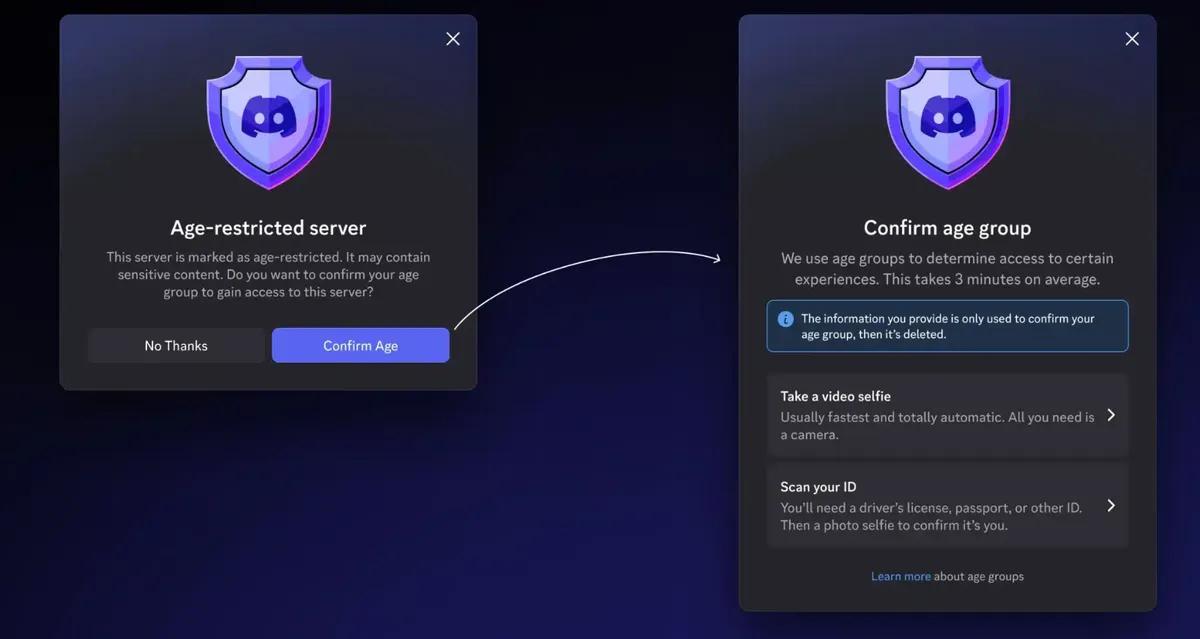Screen dimensions: 1200x639
Task: Click the No Thanks button
Action: click(176, 345)
